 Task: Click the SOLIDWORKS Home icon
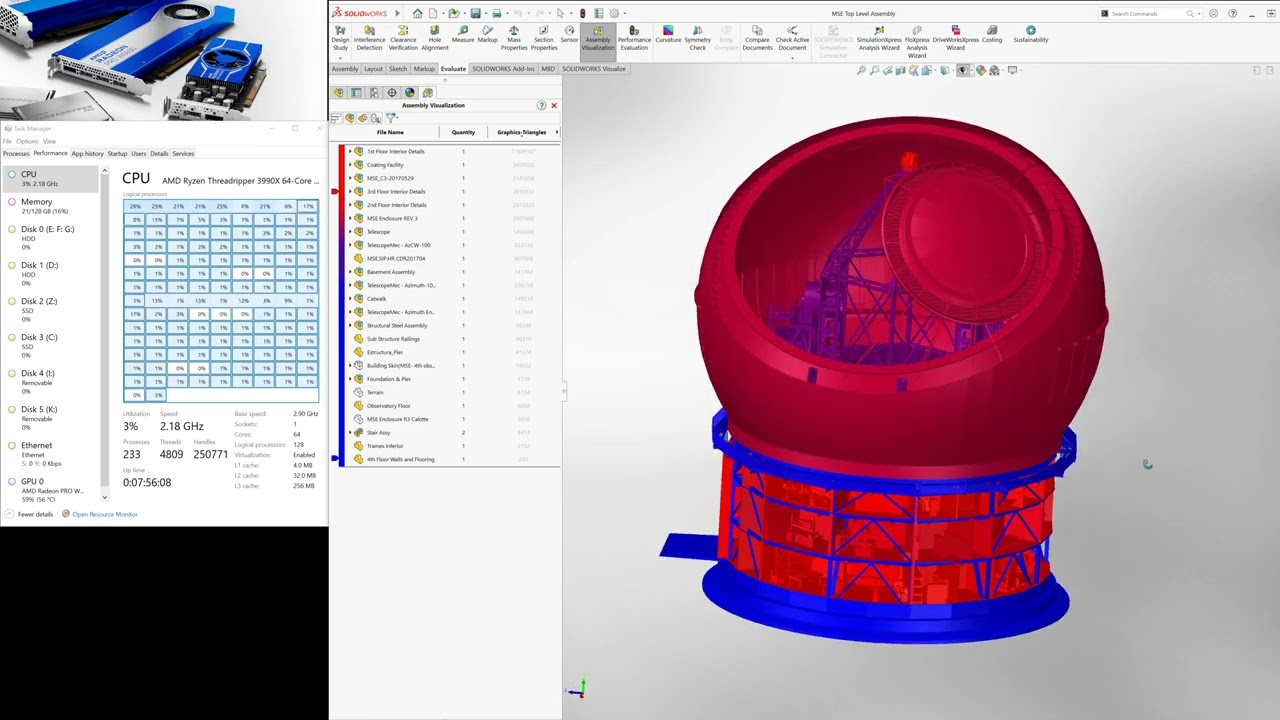417,13
